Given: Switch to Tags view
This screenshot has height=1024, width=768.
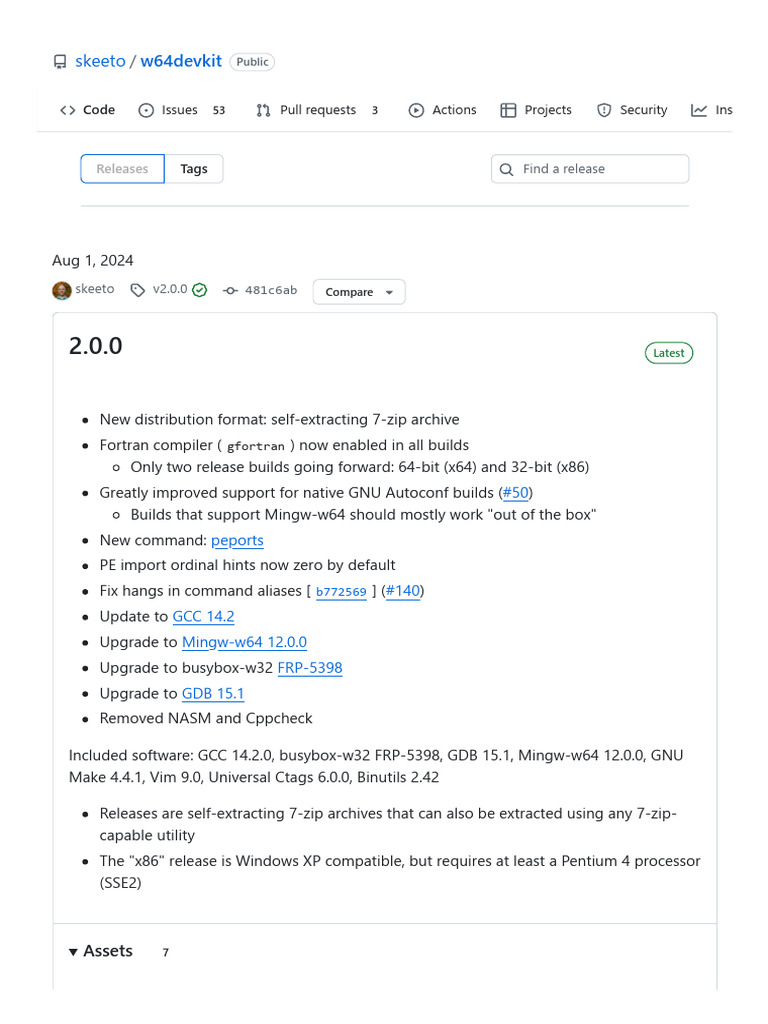Looking at the screenshot, I should click(x=194, y=169).
